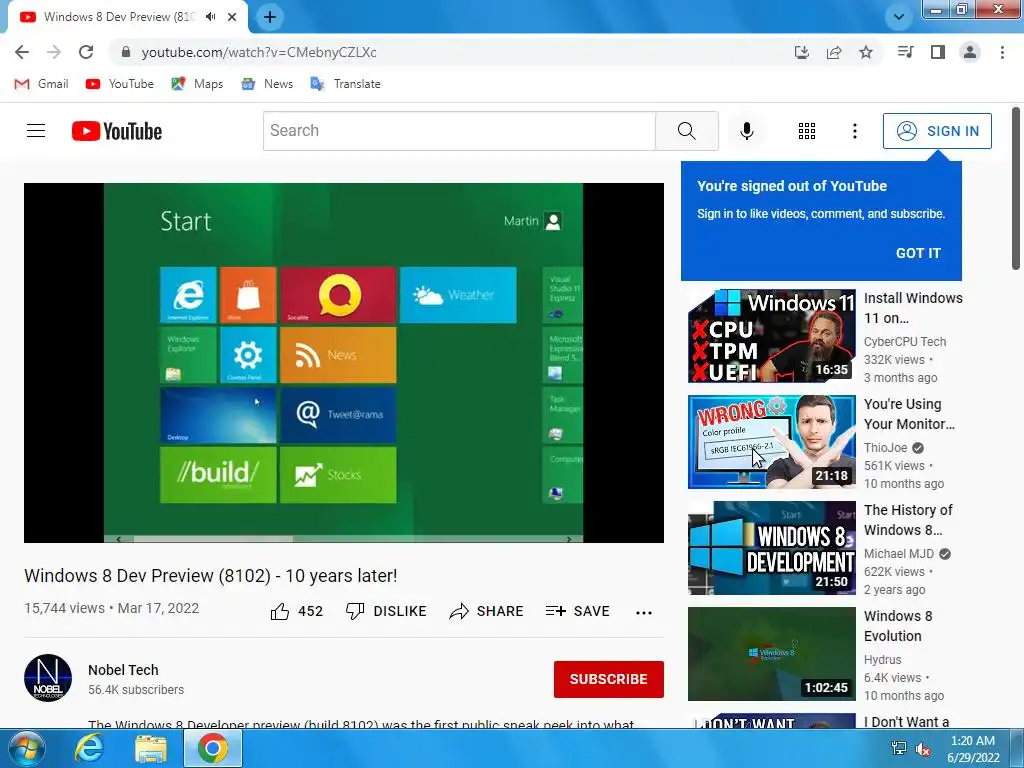
Task: Reload the page with the refresh icon
Action: [x=86, y=52]
